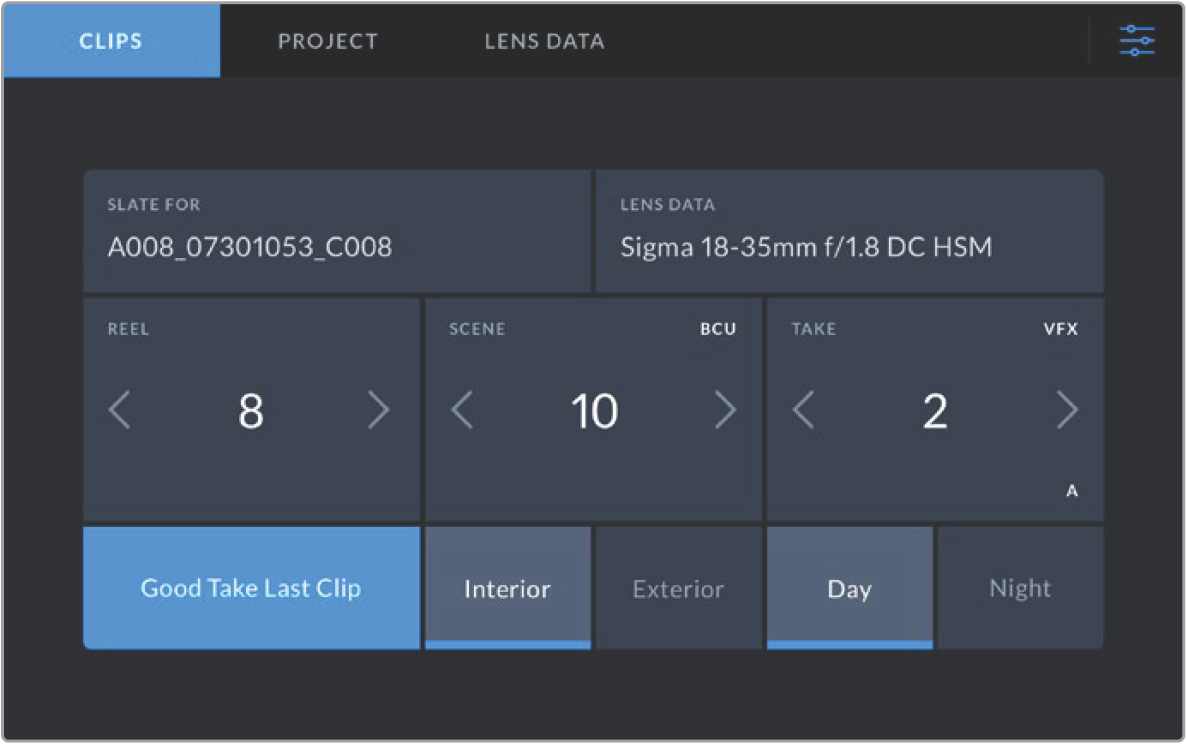Increase the take number

[1067, 410]
